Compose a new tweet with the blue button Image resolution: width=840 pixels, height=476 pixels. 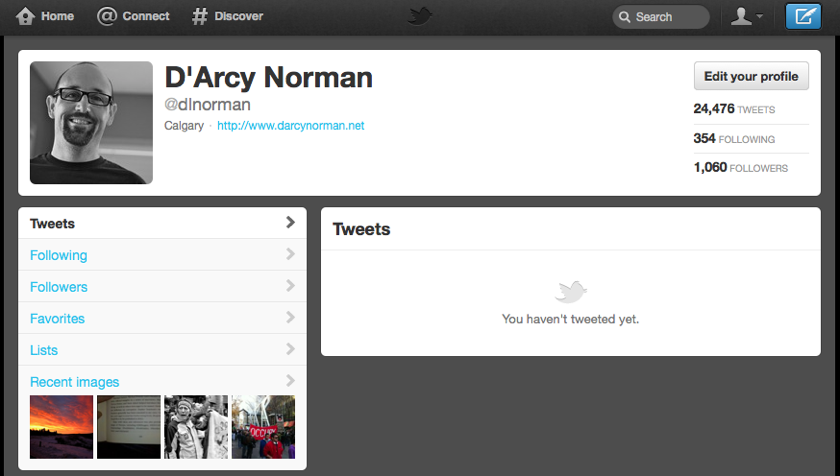(x=803, y=16)
